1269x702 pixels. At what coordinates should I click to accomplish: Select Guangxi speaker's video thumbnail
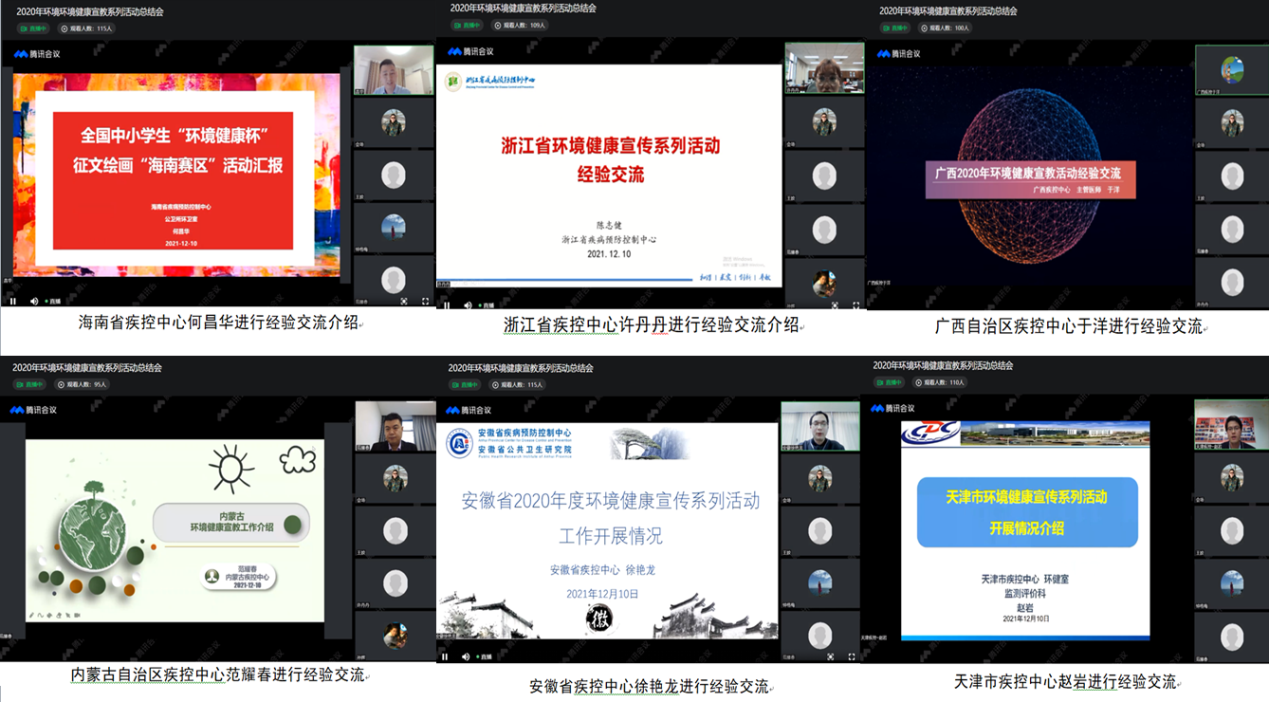point(1232,70)
